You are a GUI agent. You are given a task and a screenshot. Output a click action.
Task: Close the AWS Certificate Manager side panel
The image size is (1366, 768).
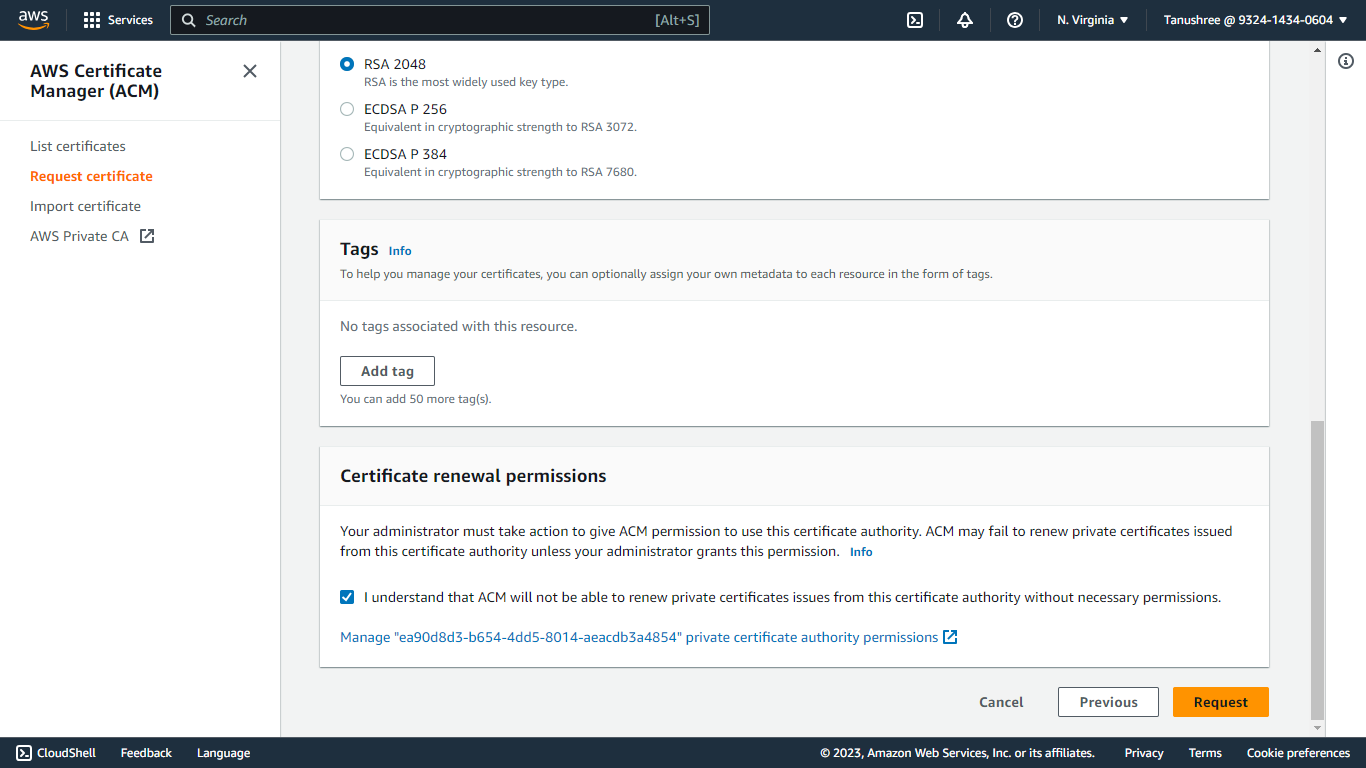(250, 71)
